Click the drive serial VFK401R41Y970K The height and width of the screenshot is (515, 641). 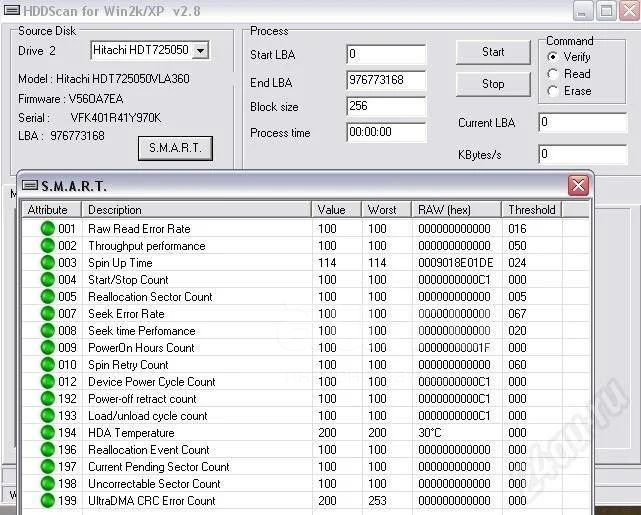coord(116,118)
